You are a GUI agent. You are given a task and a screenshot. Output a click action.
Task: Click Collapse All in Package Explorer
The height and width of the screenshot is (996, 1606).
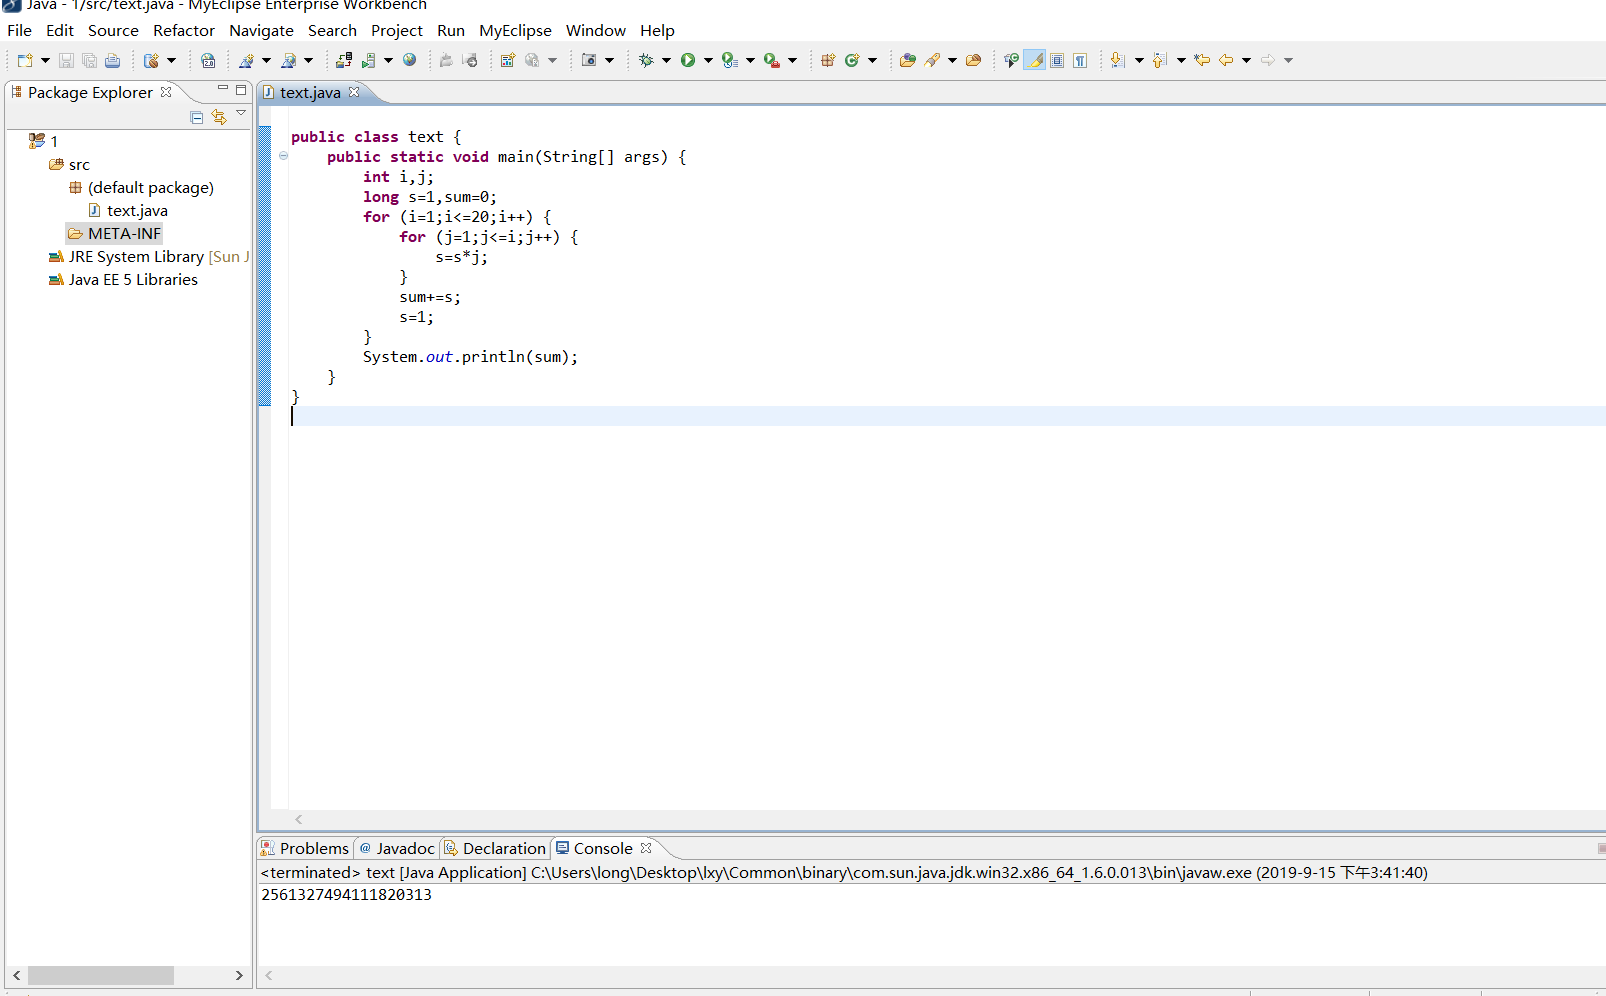(x=197, y=117)
